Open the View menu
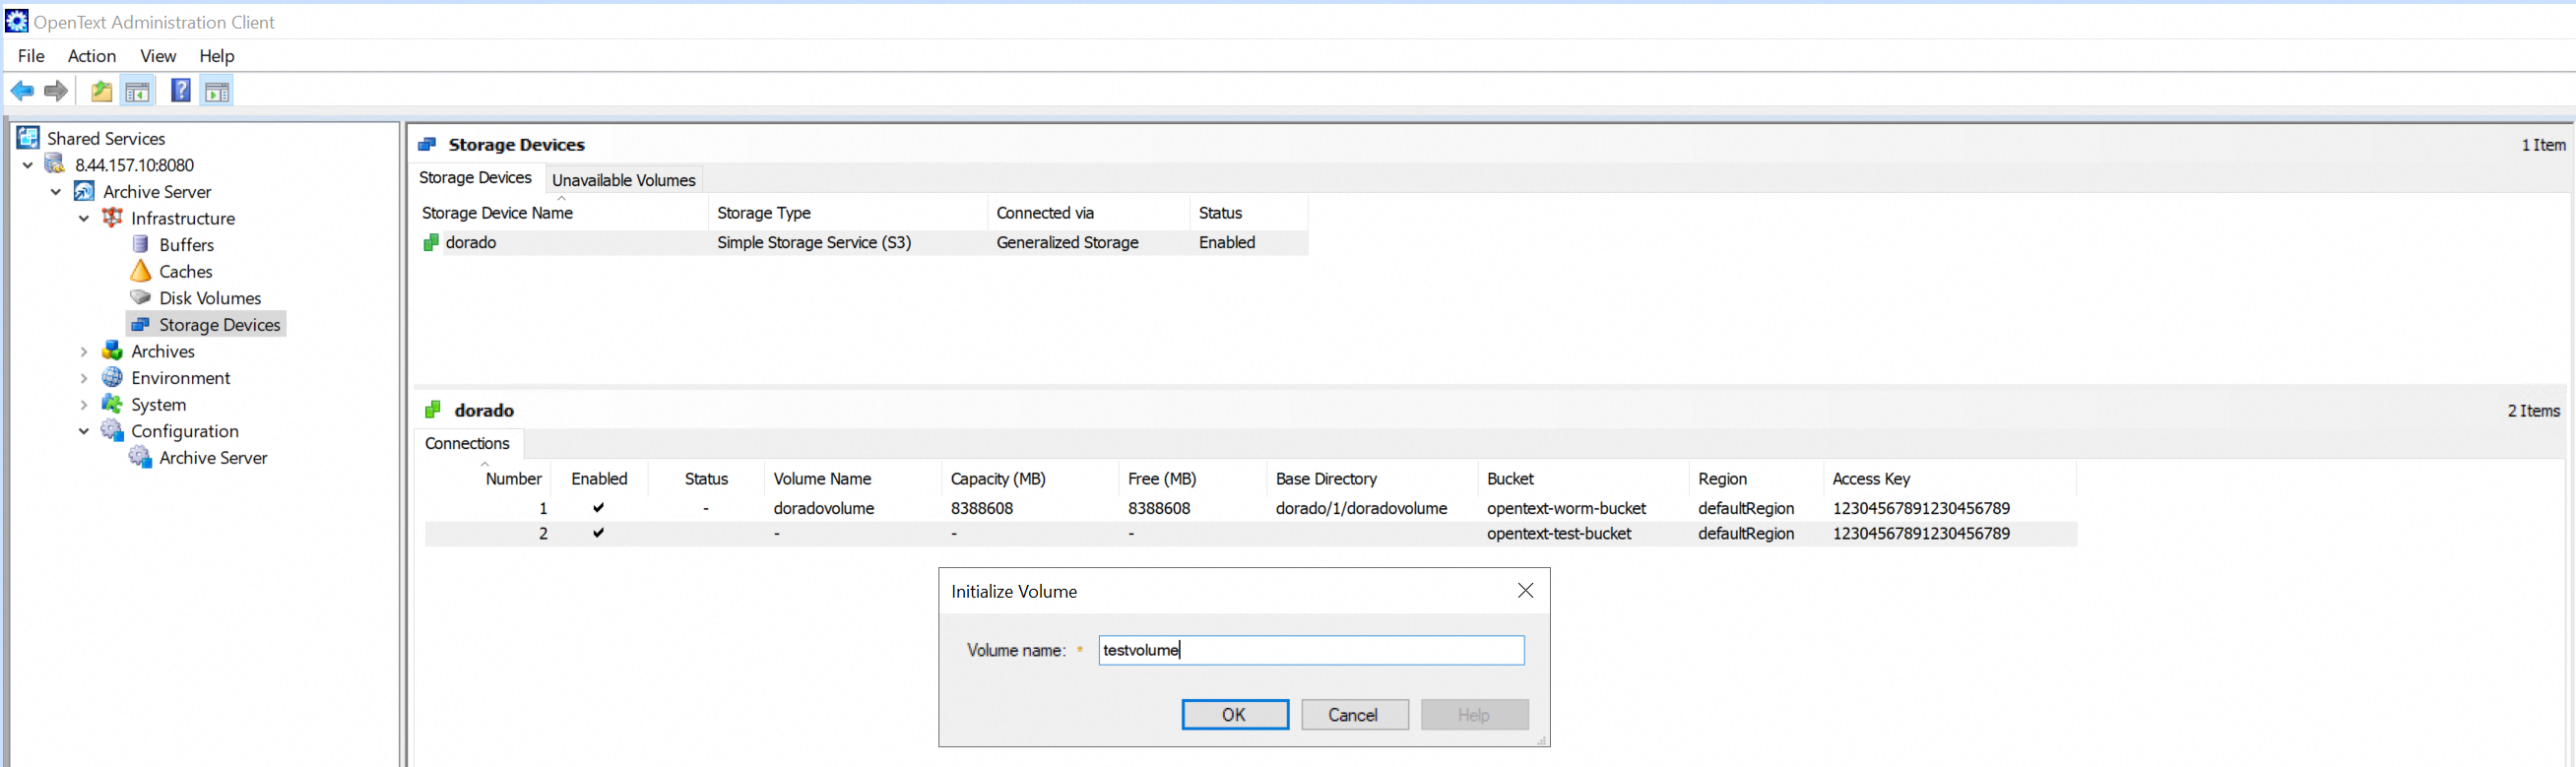2576x767 pixels. pyautogui.click(x=158, y=56)
